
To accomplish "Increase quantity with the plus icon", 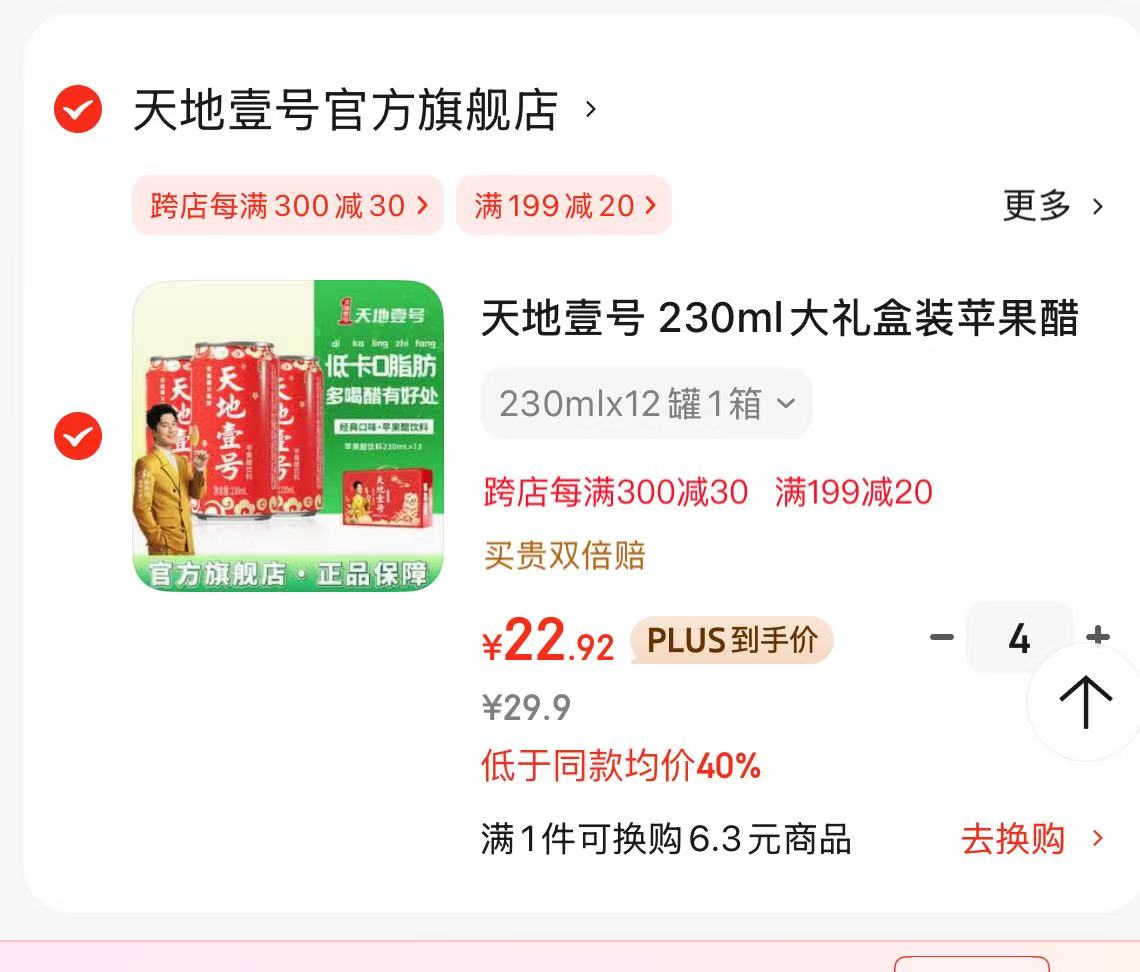I will [1097, 637].
